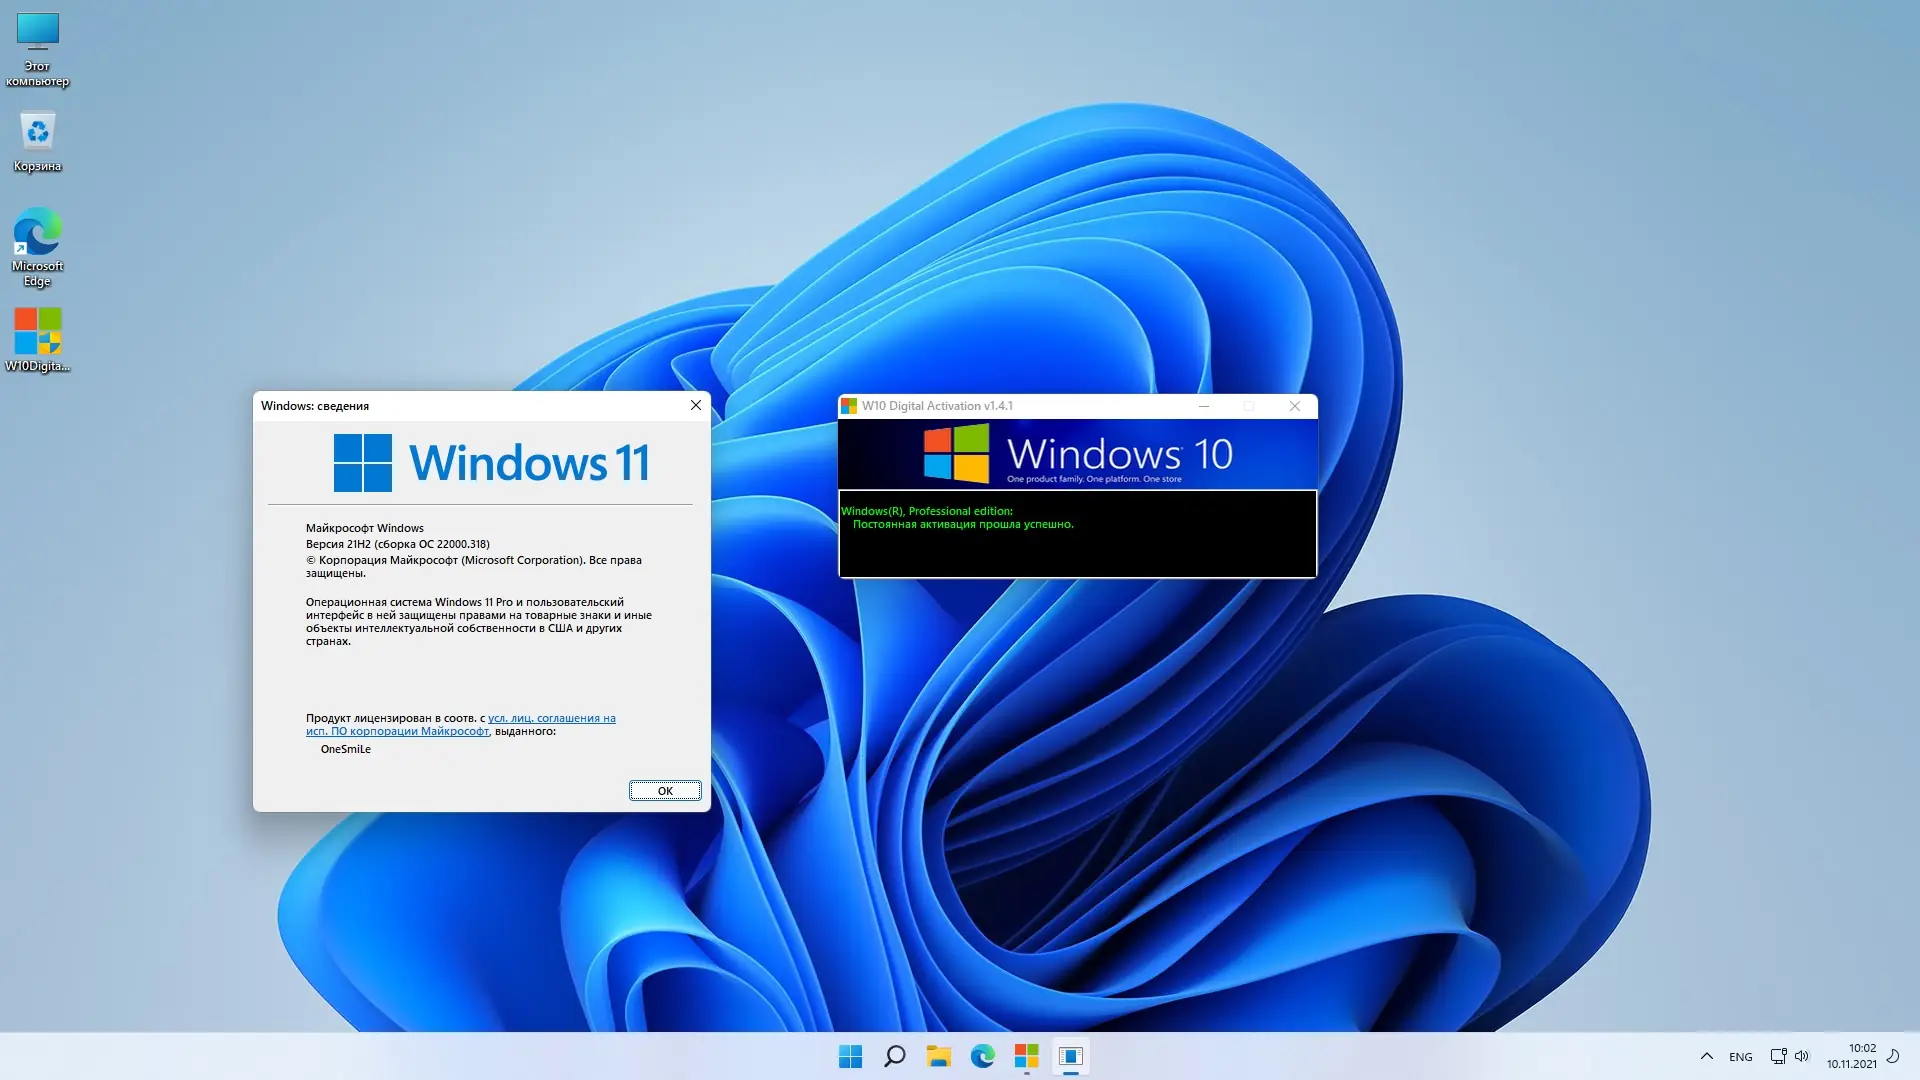The height and width of the screenshot is (1080, 1920).
Task: Switch to W10 Digital Activation taskbar icon
Action: [1026, 1056]
